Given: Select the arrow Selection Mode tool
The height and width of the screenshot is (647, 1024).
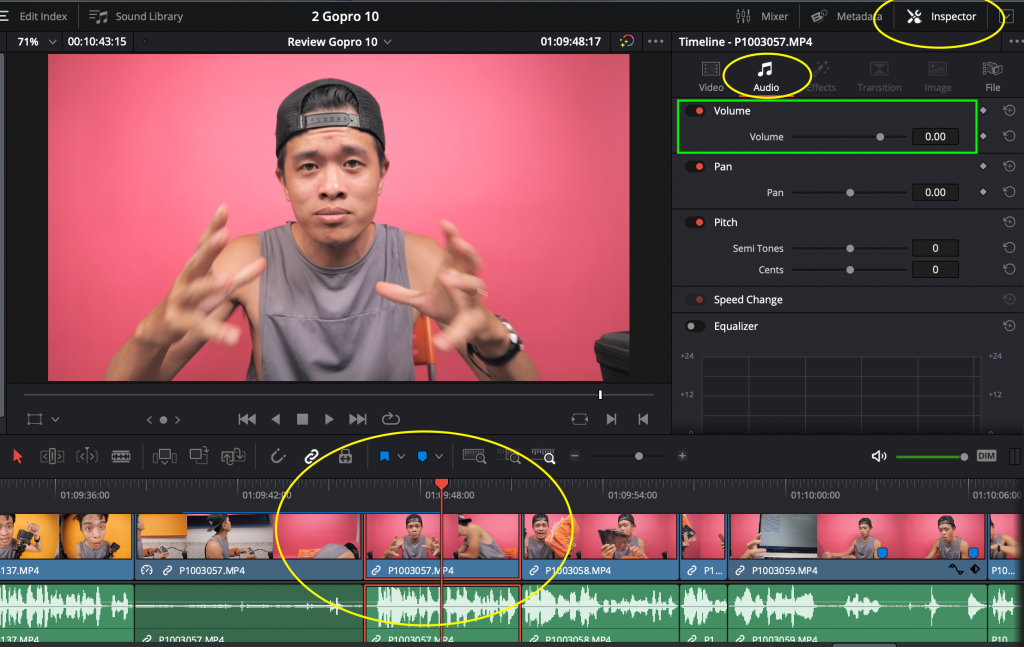Looking at the screenshot, I should [x=17, y=456].
